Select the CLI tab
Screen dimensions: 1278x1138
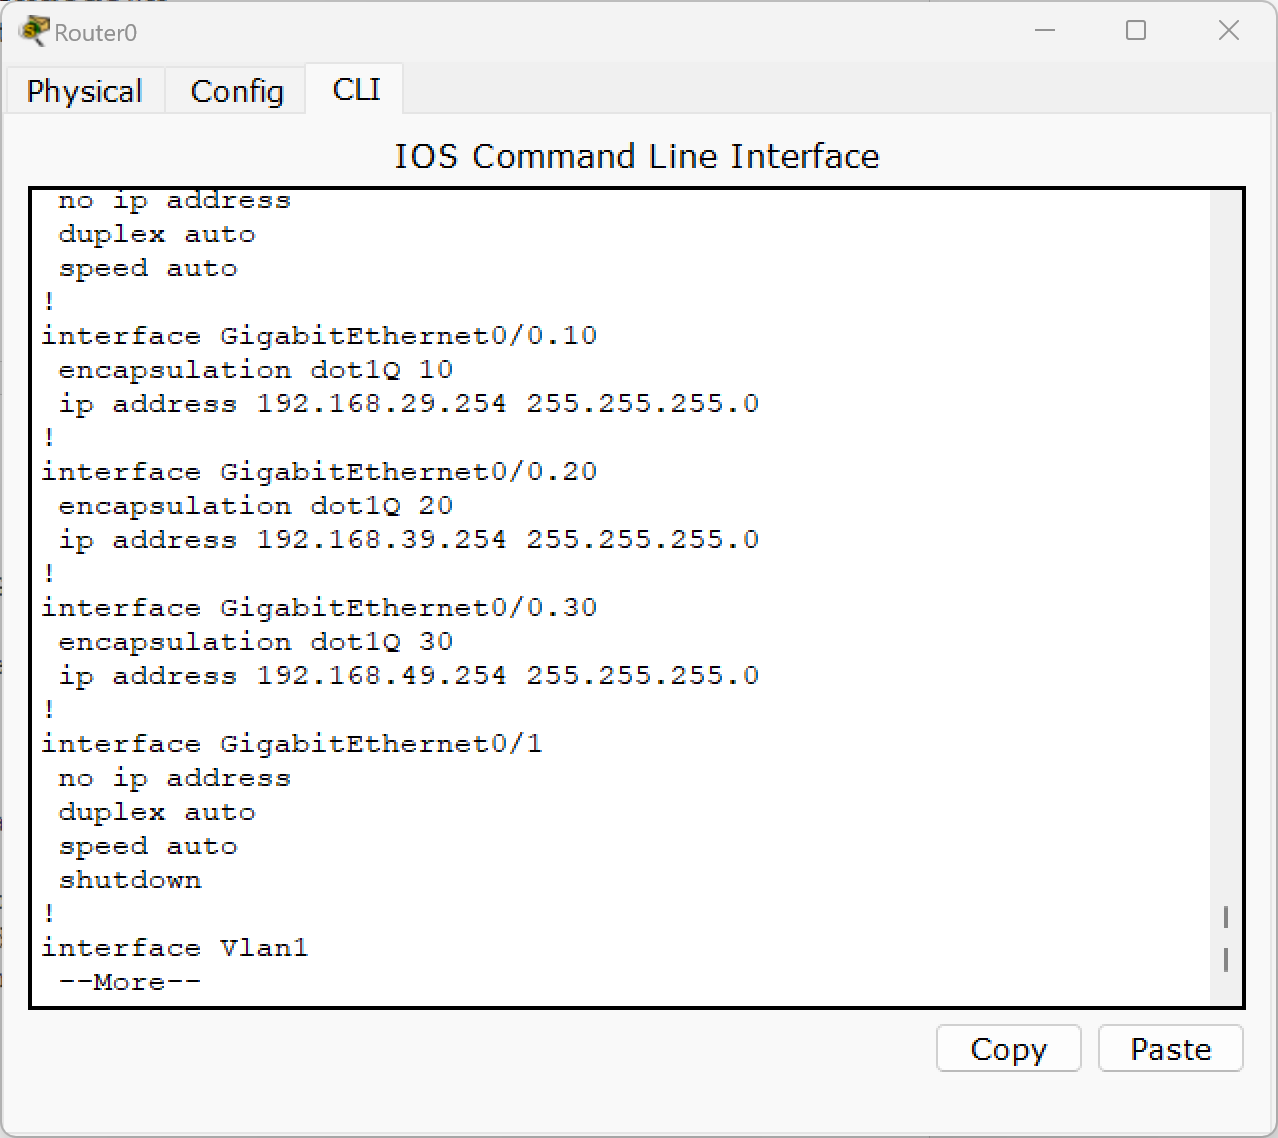click(x=356, y=90)
